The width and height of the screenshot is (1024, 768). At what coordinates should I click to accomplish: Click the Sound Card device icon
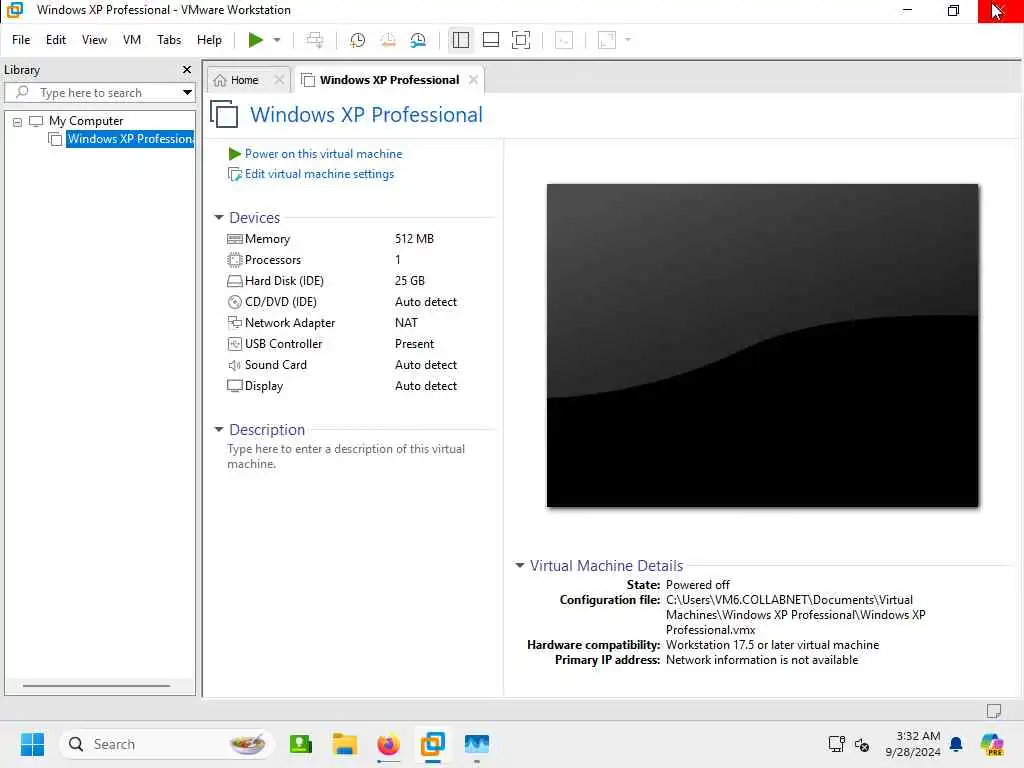[234, 364]
